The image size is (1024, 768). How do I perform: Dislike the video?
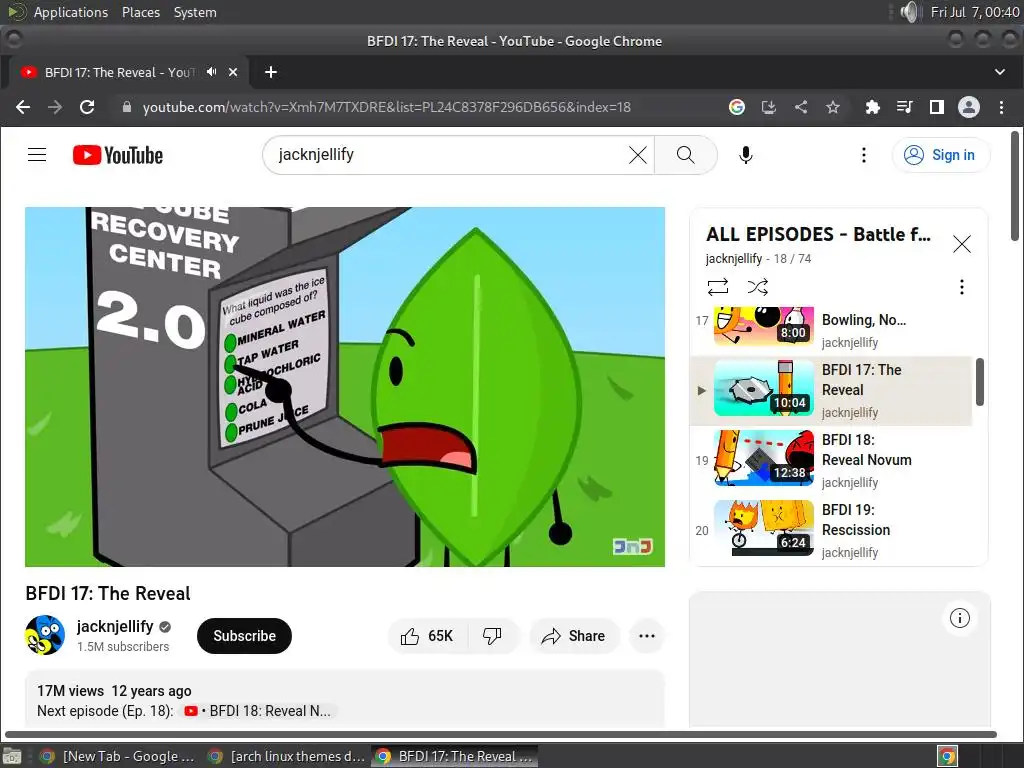click(x=492, y=636)
